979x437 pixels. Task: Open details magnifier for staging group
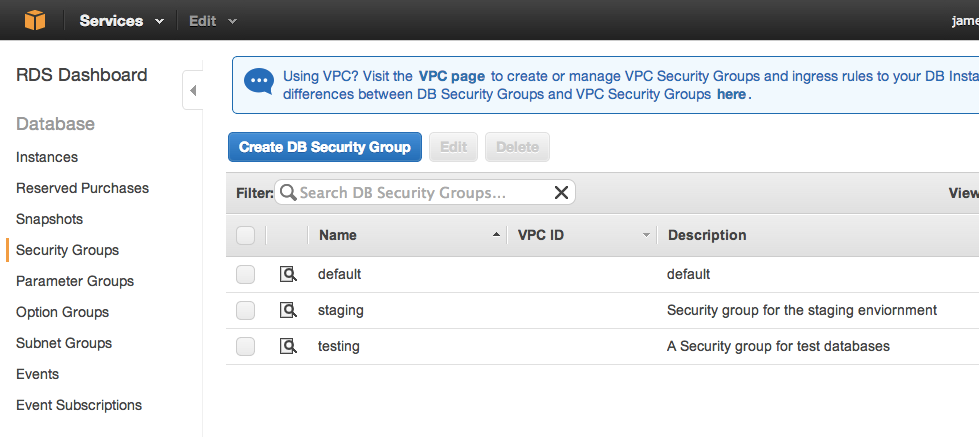coord(288,310)
